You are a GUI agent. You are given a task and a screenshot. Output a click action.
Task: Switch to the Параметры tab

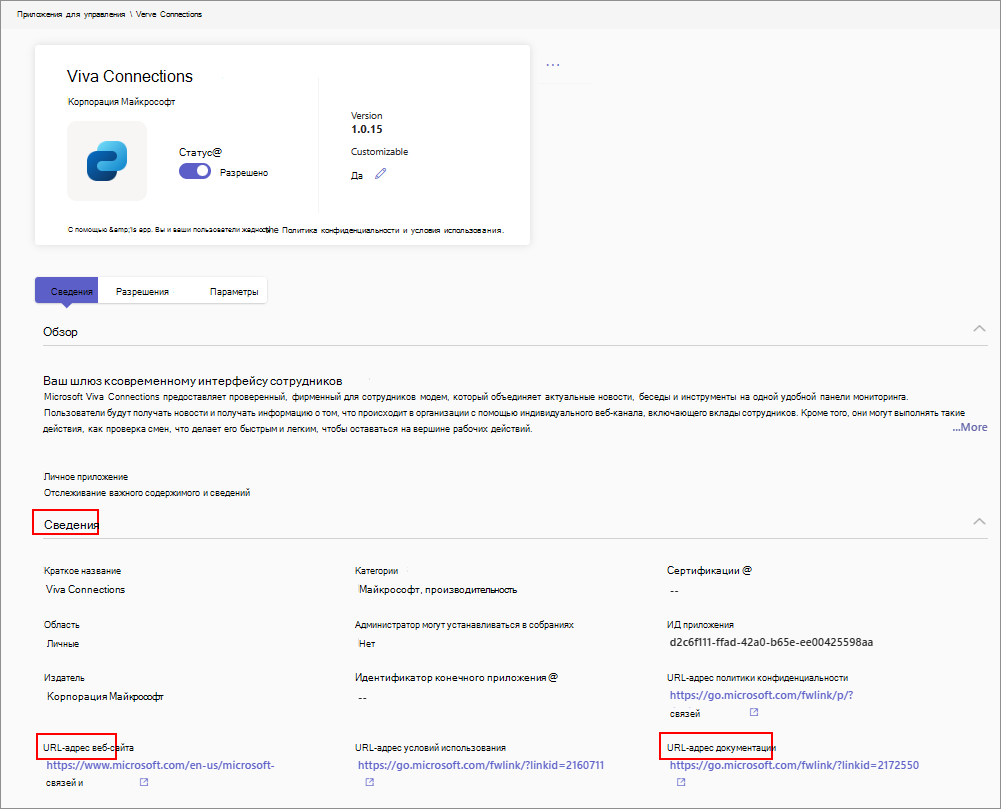pyautogui.click(x=234, y=291)
